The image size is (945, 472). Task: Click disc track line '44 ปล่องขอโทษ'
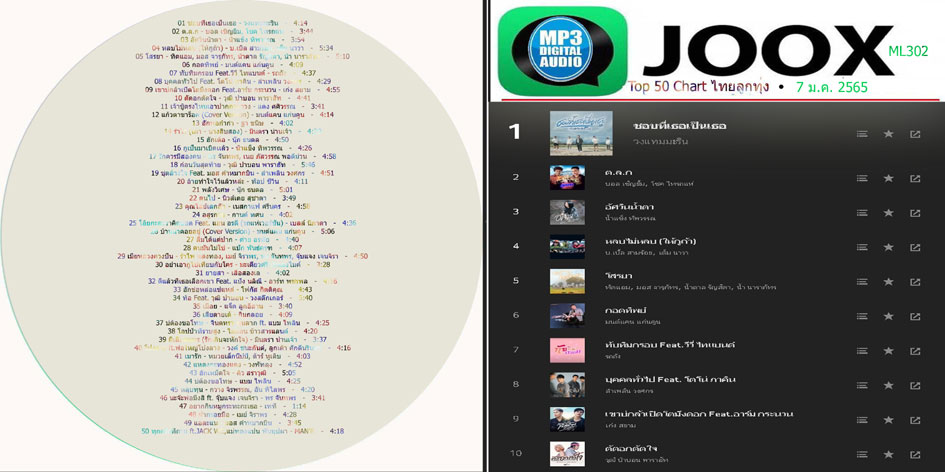coord(243,381)
